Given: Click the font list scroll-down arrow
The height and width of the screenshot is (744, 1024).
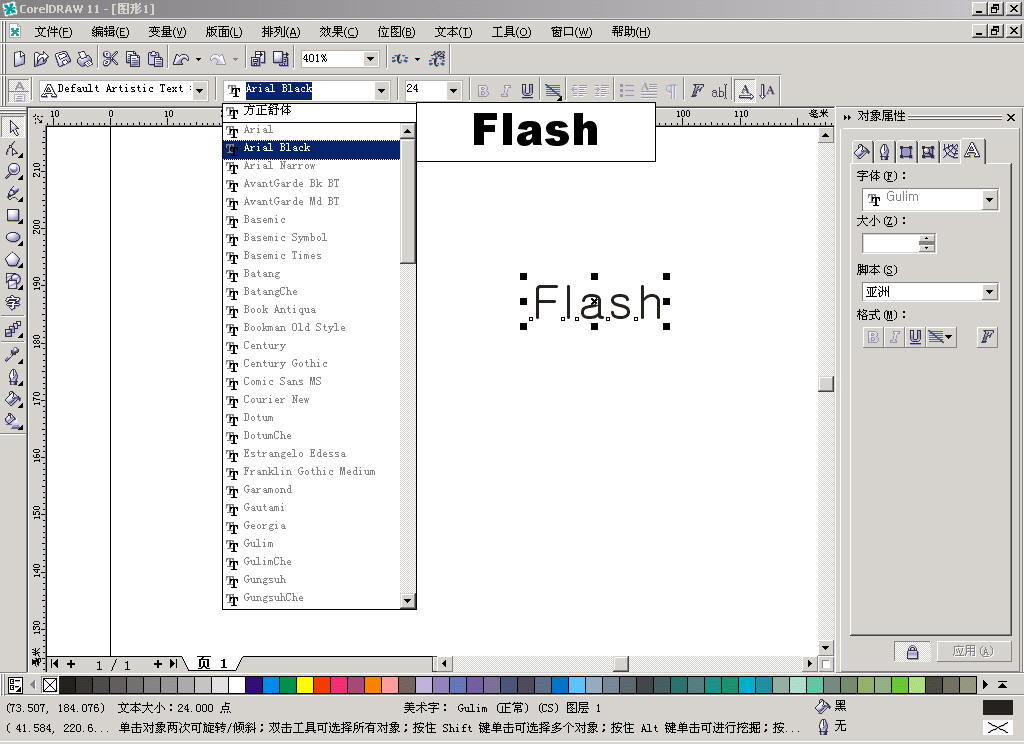Looking at the screenshot, I should tap(408, 600).
